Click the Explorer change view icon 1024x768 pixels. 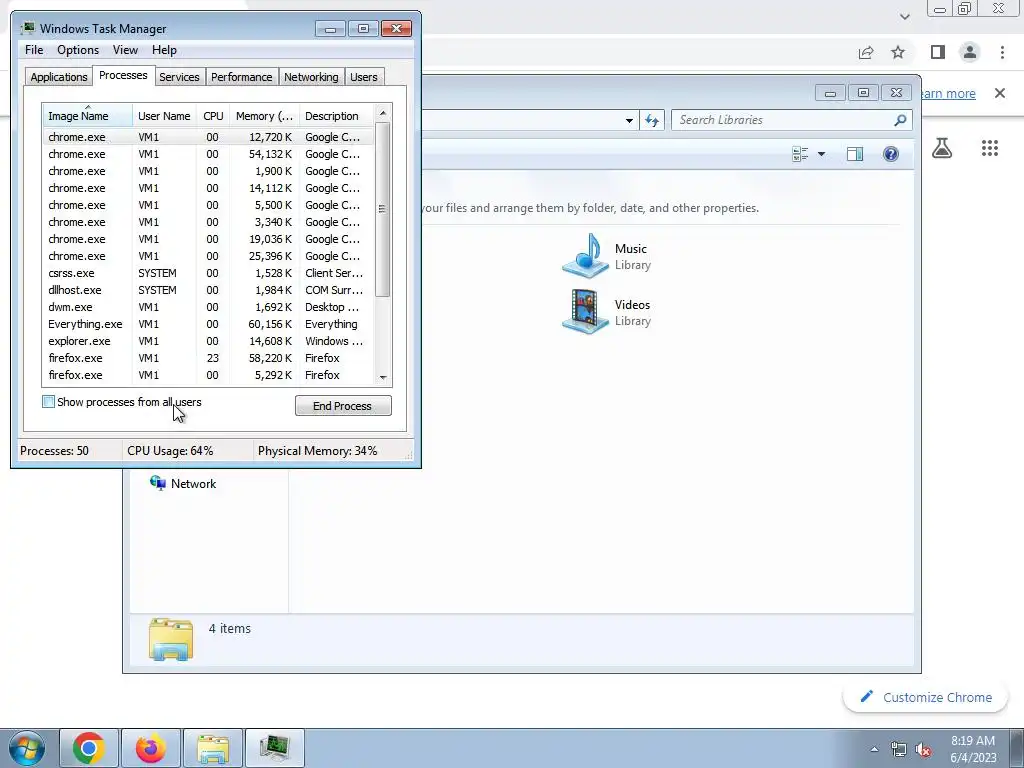pyautogui.click(x=800, y=154)
